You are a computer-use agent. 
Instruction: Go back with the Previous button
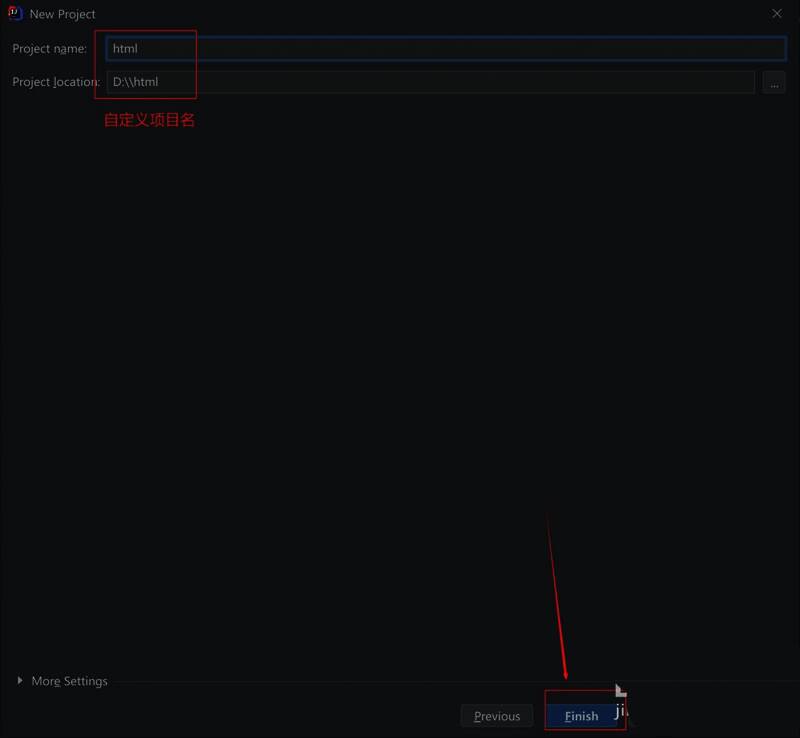[497, 716]
